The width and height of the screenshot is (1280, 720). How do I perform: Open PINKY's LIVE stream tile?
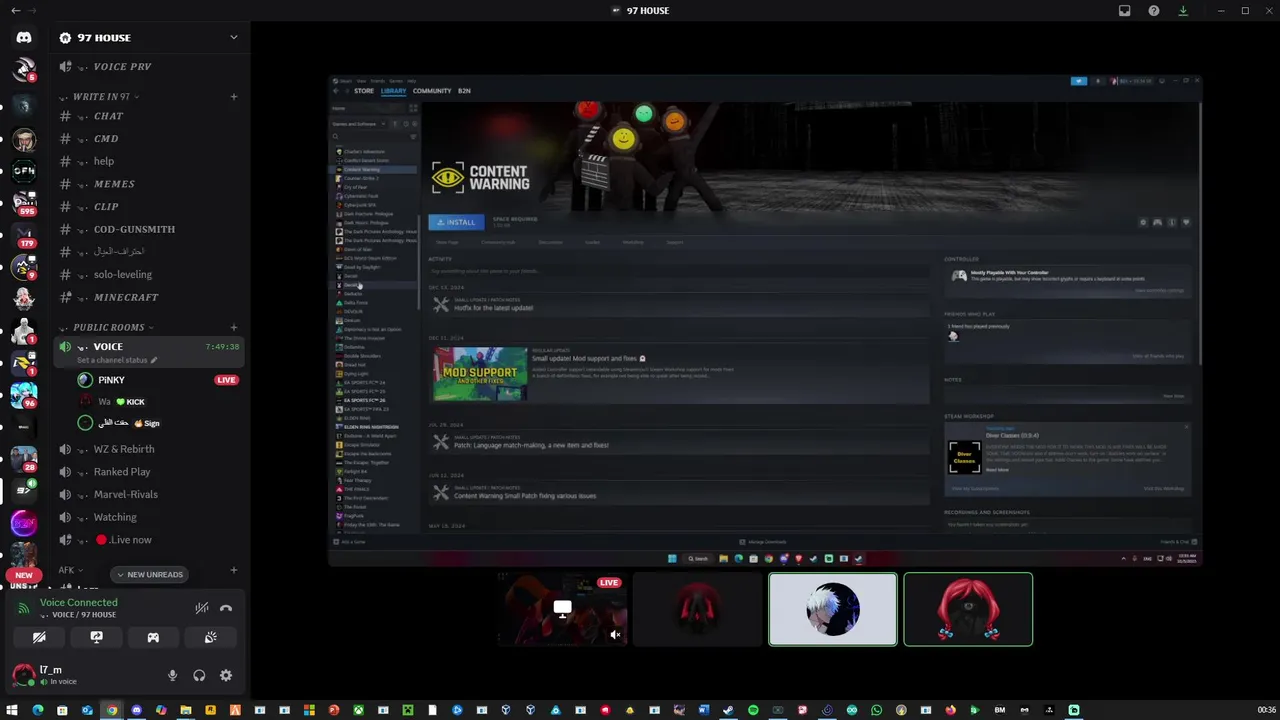coord(563,609)
